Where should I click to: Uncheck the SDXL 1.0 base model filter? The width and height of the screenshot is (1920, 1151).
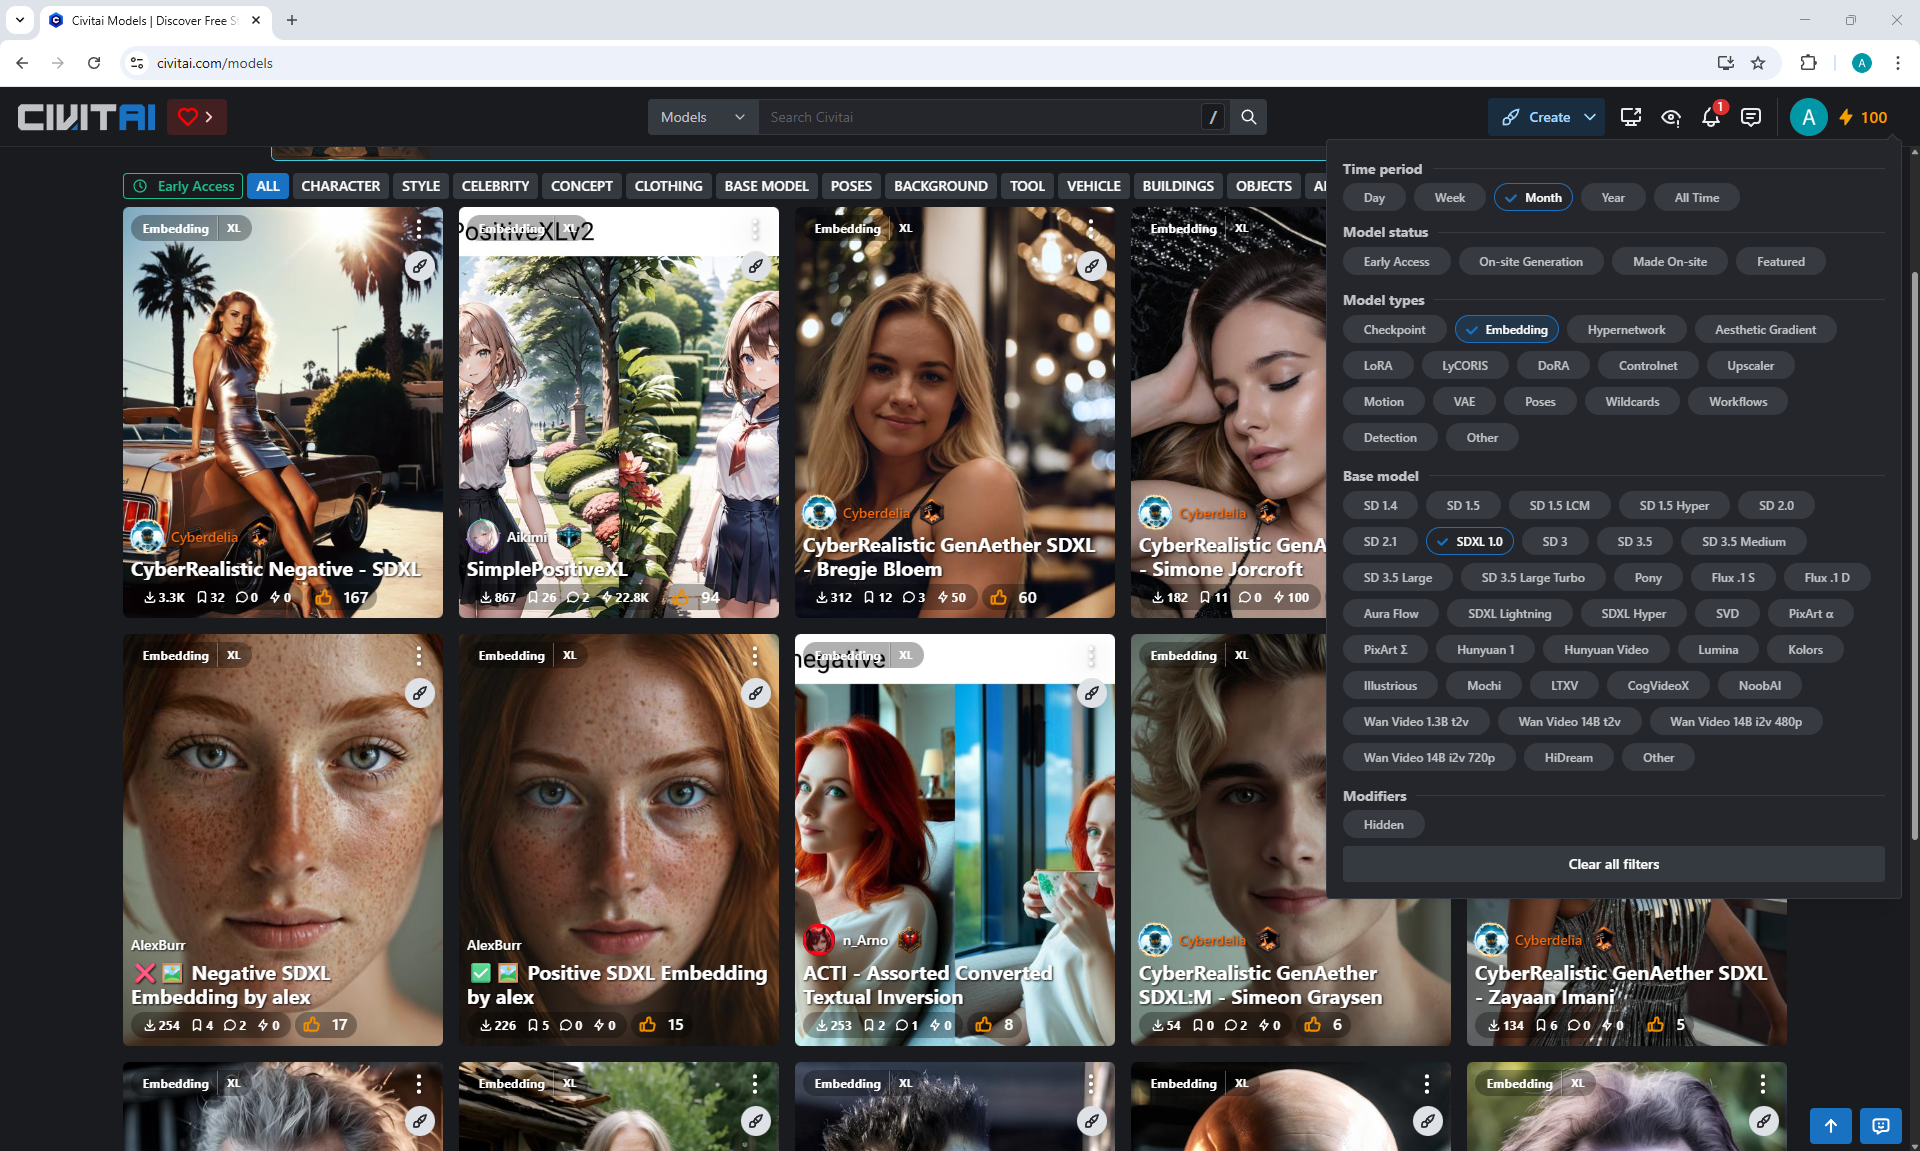tap(1469, 542)
